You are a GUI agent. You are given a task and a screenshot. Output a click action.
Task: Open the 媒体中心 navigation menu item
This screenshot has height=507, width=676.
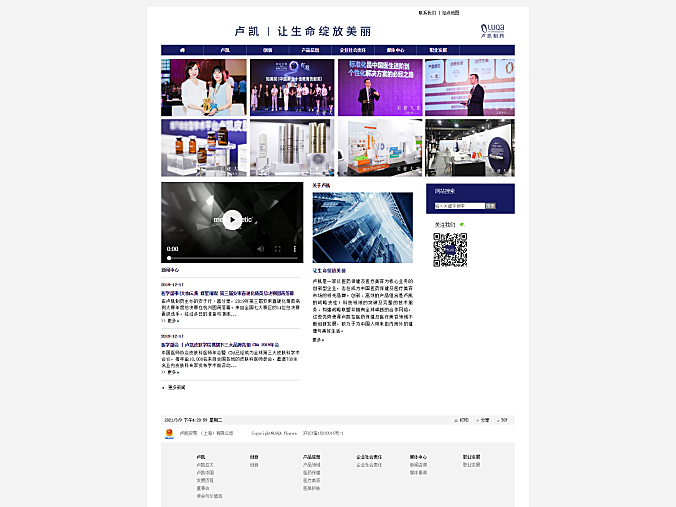click(x=395, y=50)
